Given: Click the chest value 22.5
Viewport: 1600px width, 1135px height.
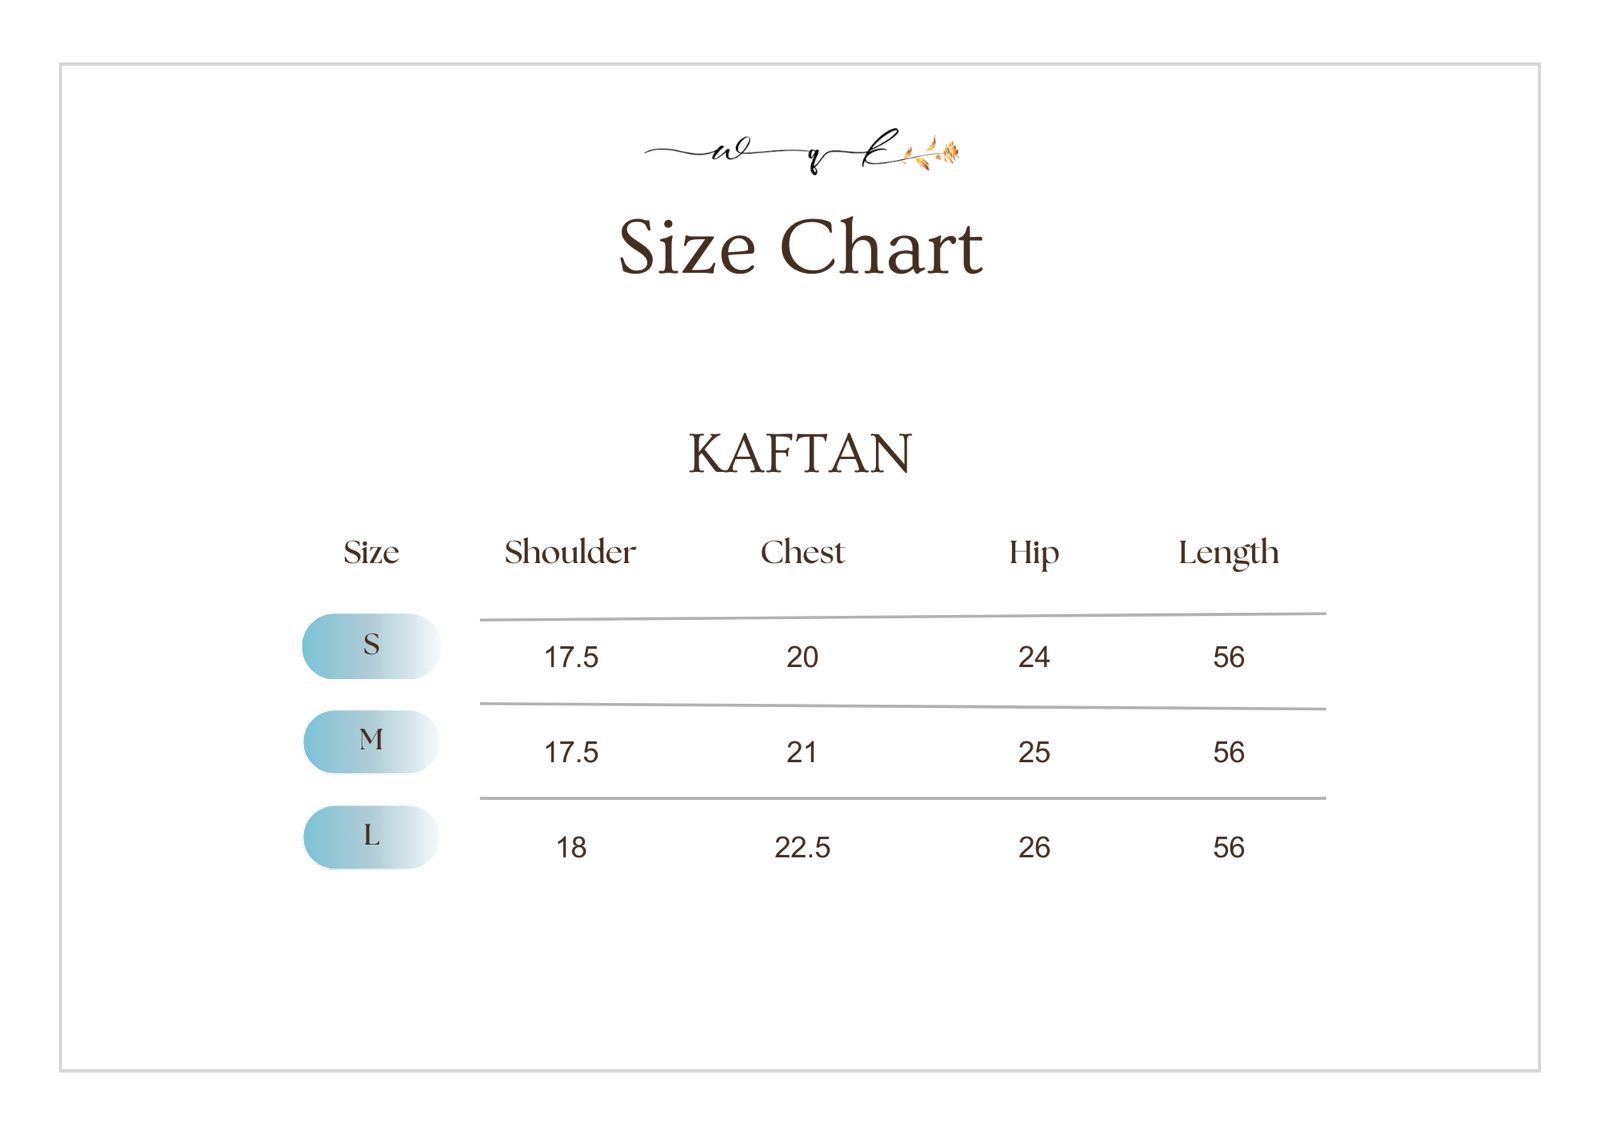Looking at the screenshot, I should pyautogui.click(x=802, y=848).
